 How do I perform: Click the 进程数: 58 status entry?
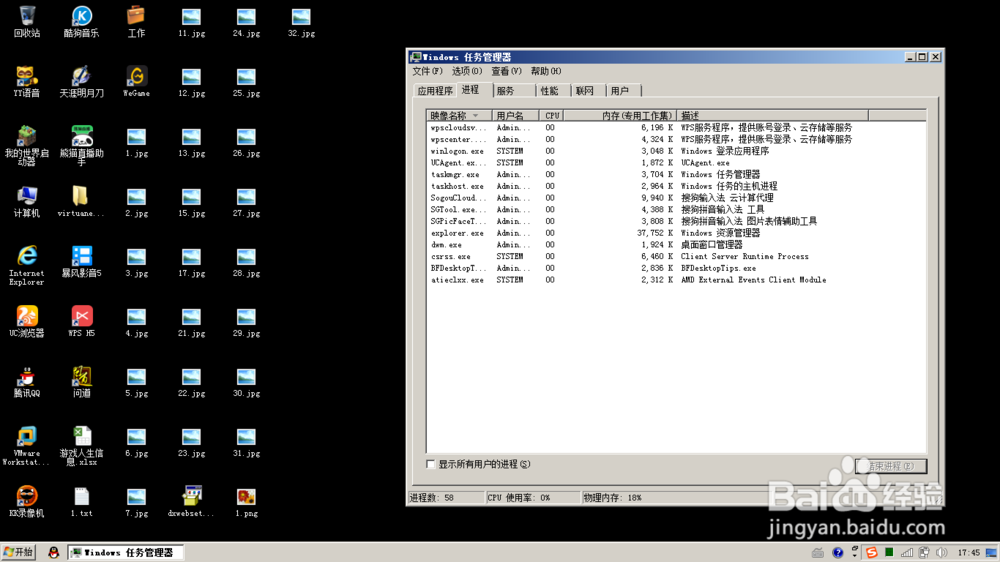pos(446,498)
